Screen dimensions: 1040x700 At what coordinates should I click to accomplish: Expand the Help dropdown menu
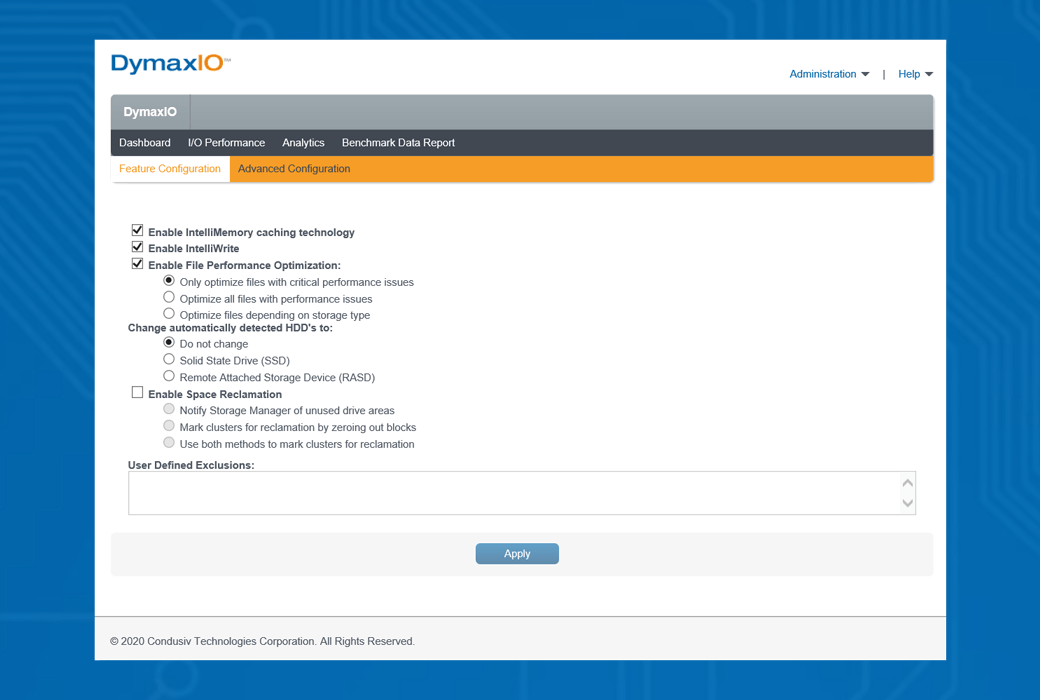(914, 74)
